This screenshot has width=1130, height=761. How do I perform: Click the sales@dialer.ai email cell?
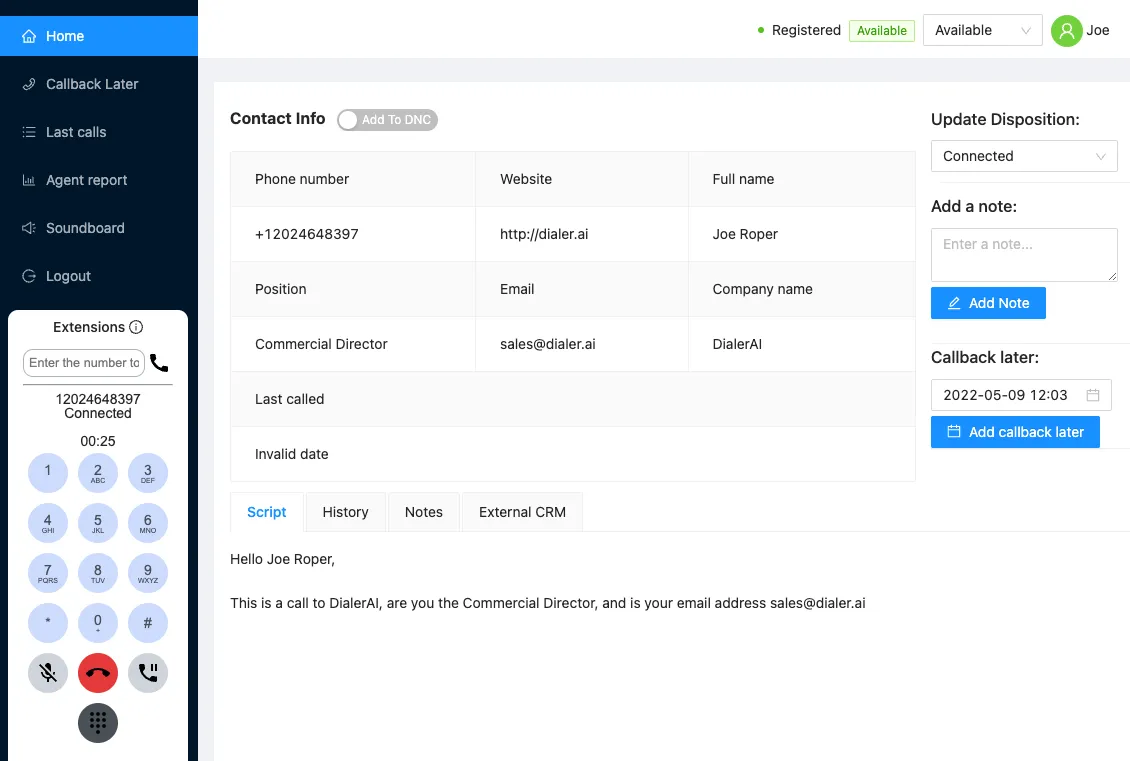pyautogui.click(x=582, y=344)
